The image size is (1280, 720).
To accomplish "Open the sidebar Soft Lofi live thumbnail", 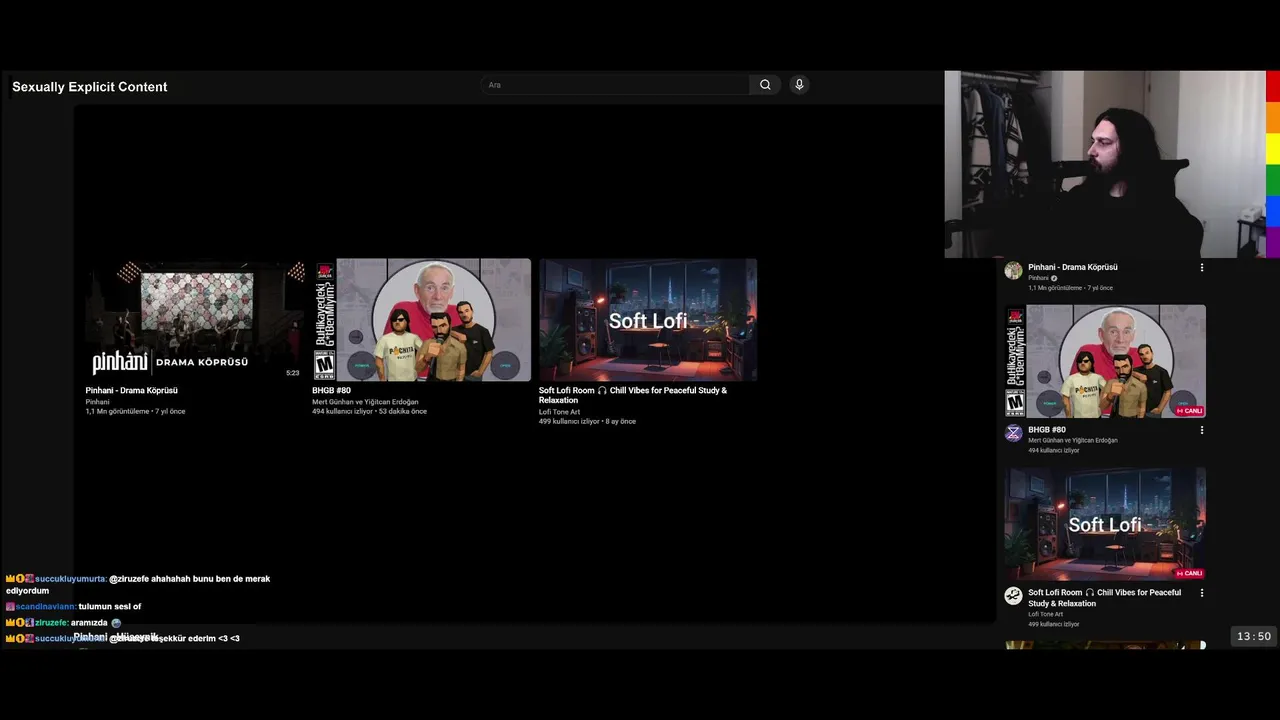I will (x=1105, y=524).
